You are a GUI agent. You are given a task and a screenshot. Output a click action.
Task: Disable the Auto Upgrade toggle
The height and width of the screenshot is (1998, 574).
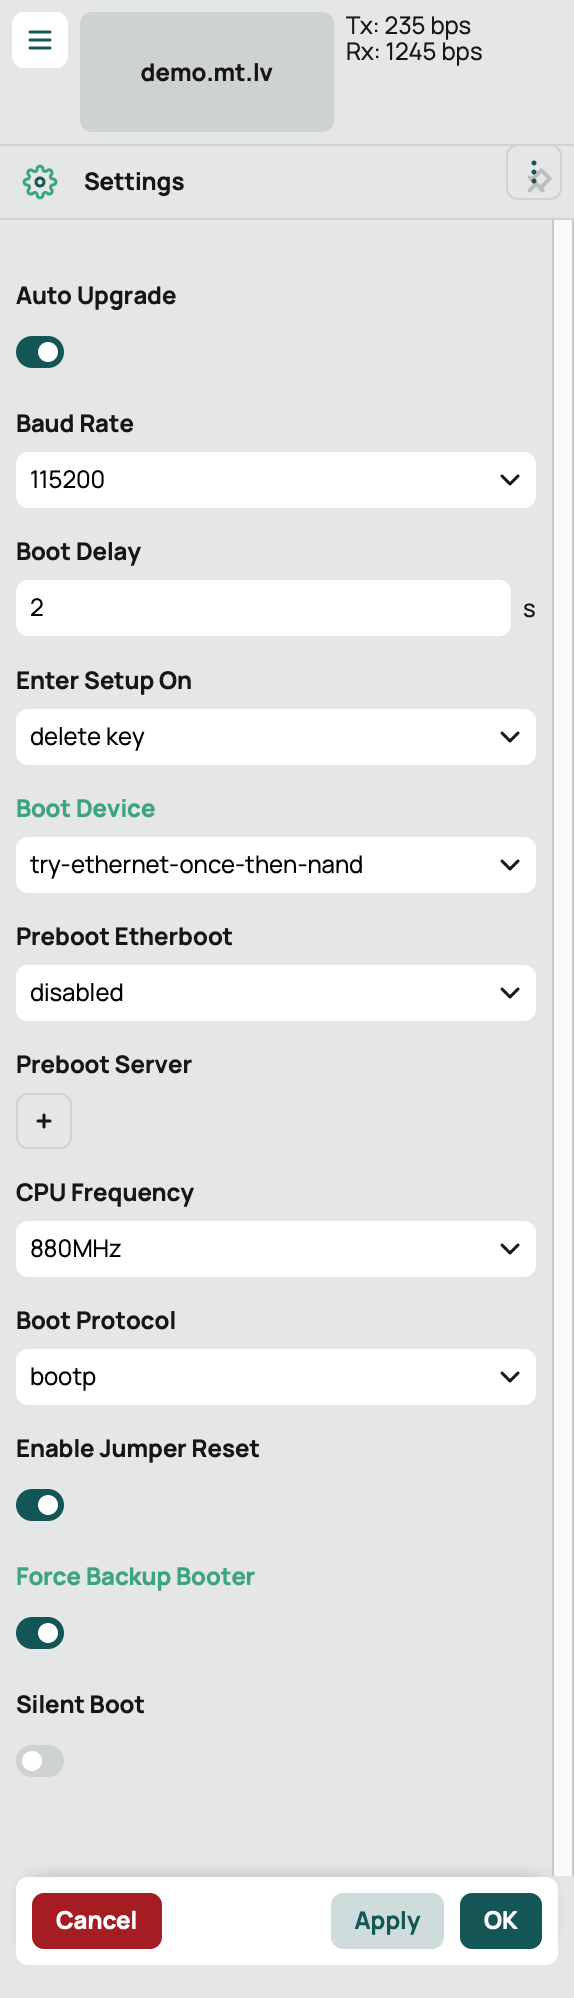pos(40,352)
